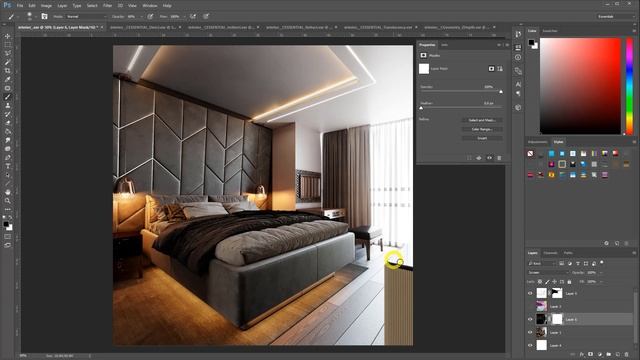This screenshot has width=640, height=360.
Task: Click the Color Range button
Action: (x=482, y=129)
